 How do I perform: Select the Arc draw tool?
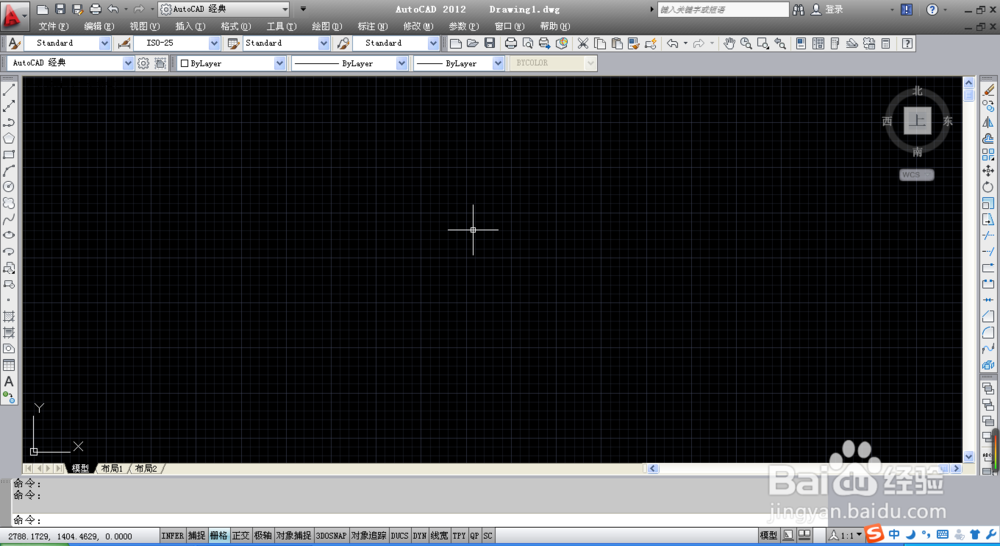(9, 171)
